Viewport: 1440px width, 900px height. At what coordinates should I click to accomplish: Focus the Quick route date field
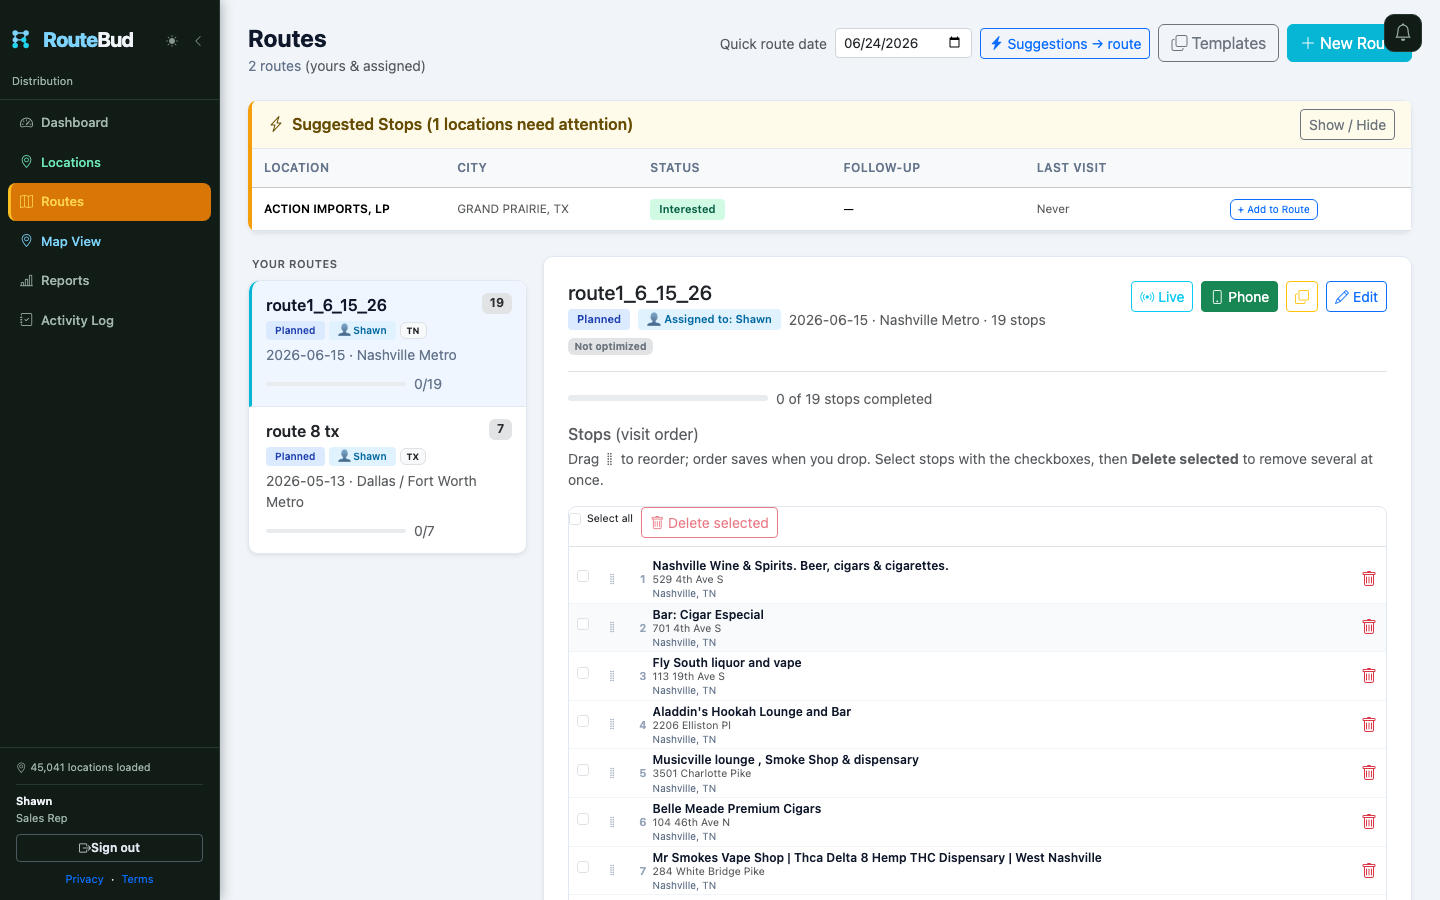click(x=903, y=43)
